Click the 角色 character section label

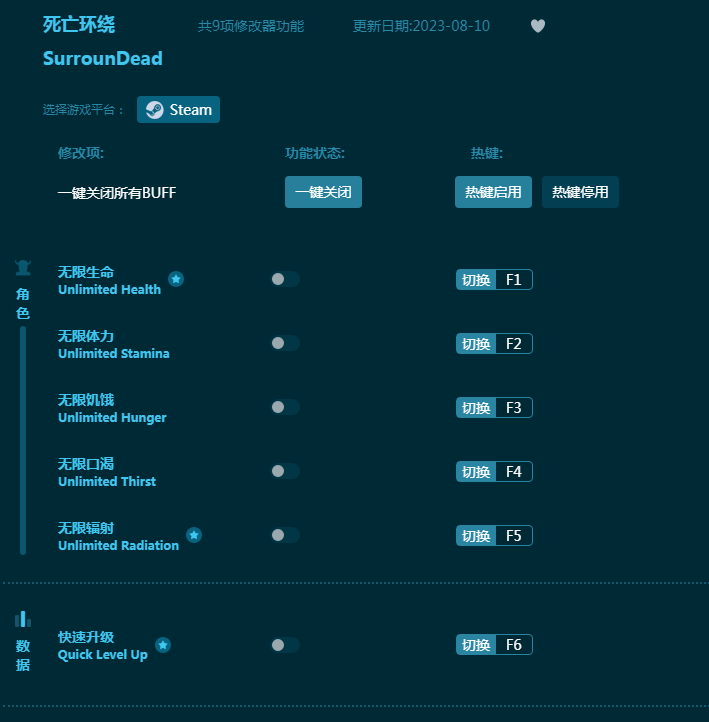coord(23,303)
